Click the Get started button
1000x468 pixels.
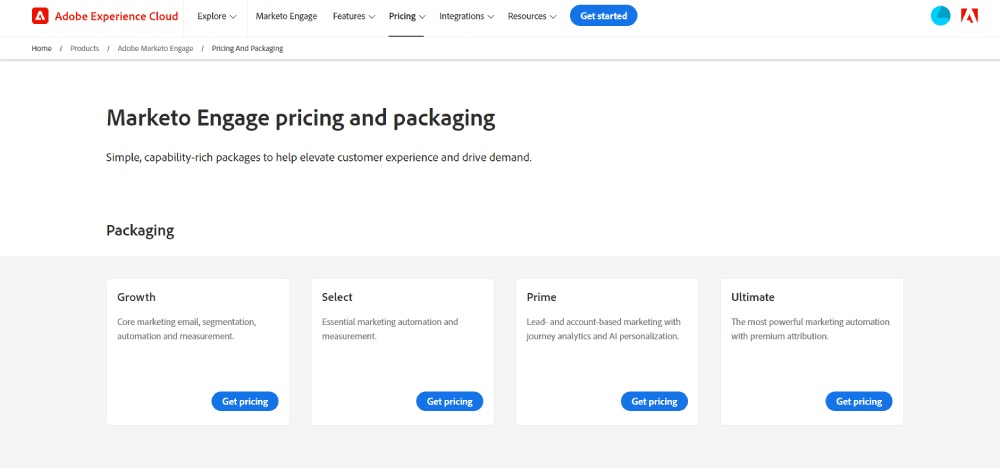(603, 16)
